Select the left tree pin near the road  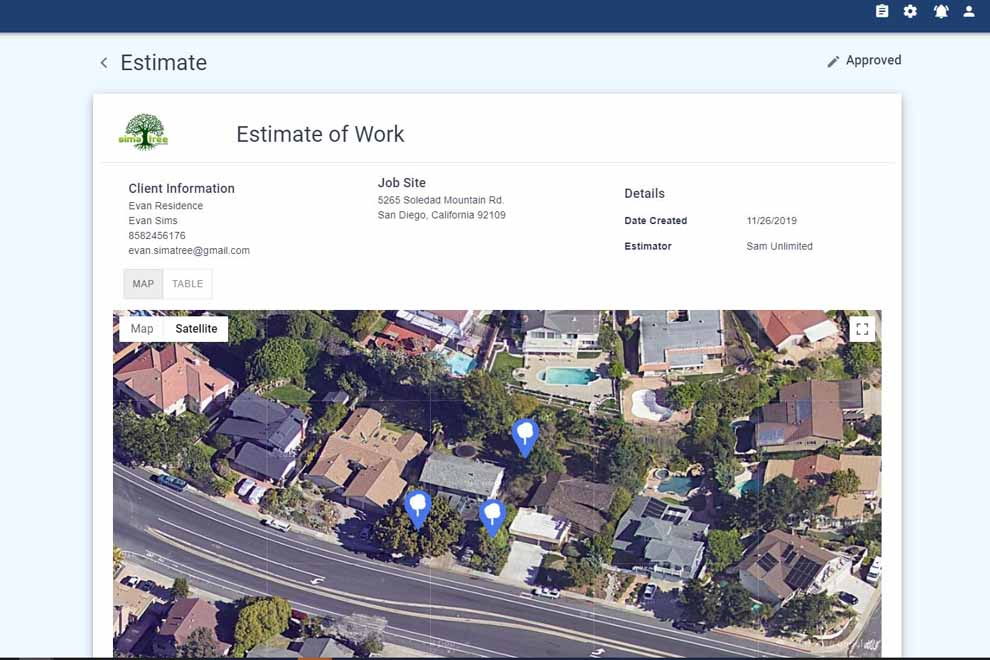pos(417,507)
